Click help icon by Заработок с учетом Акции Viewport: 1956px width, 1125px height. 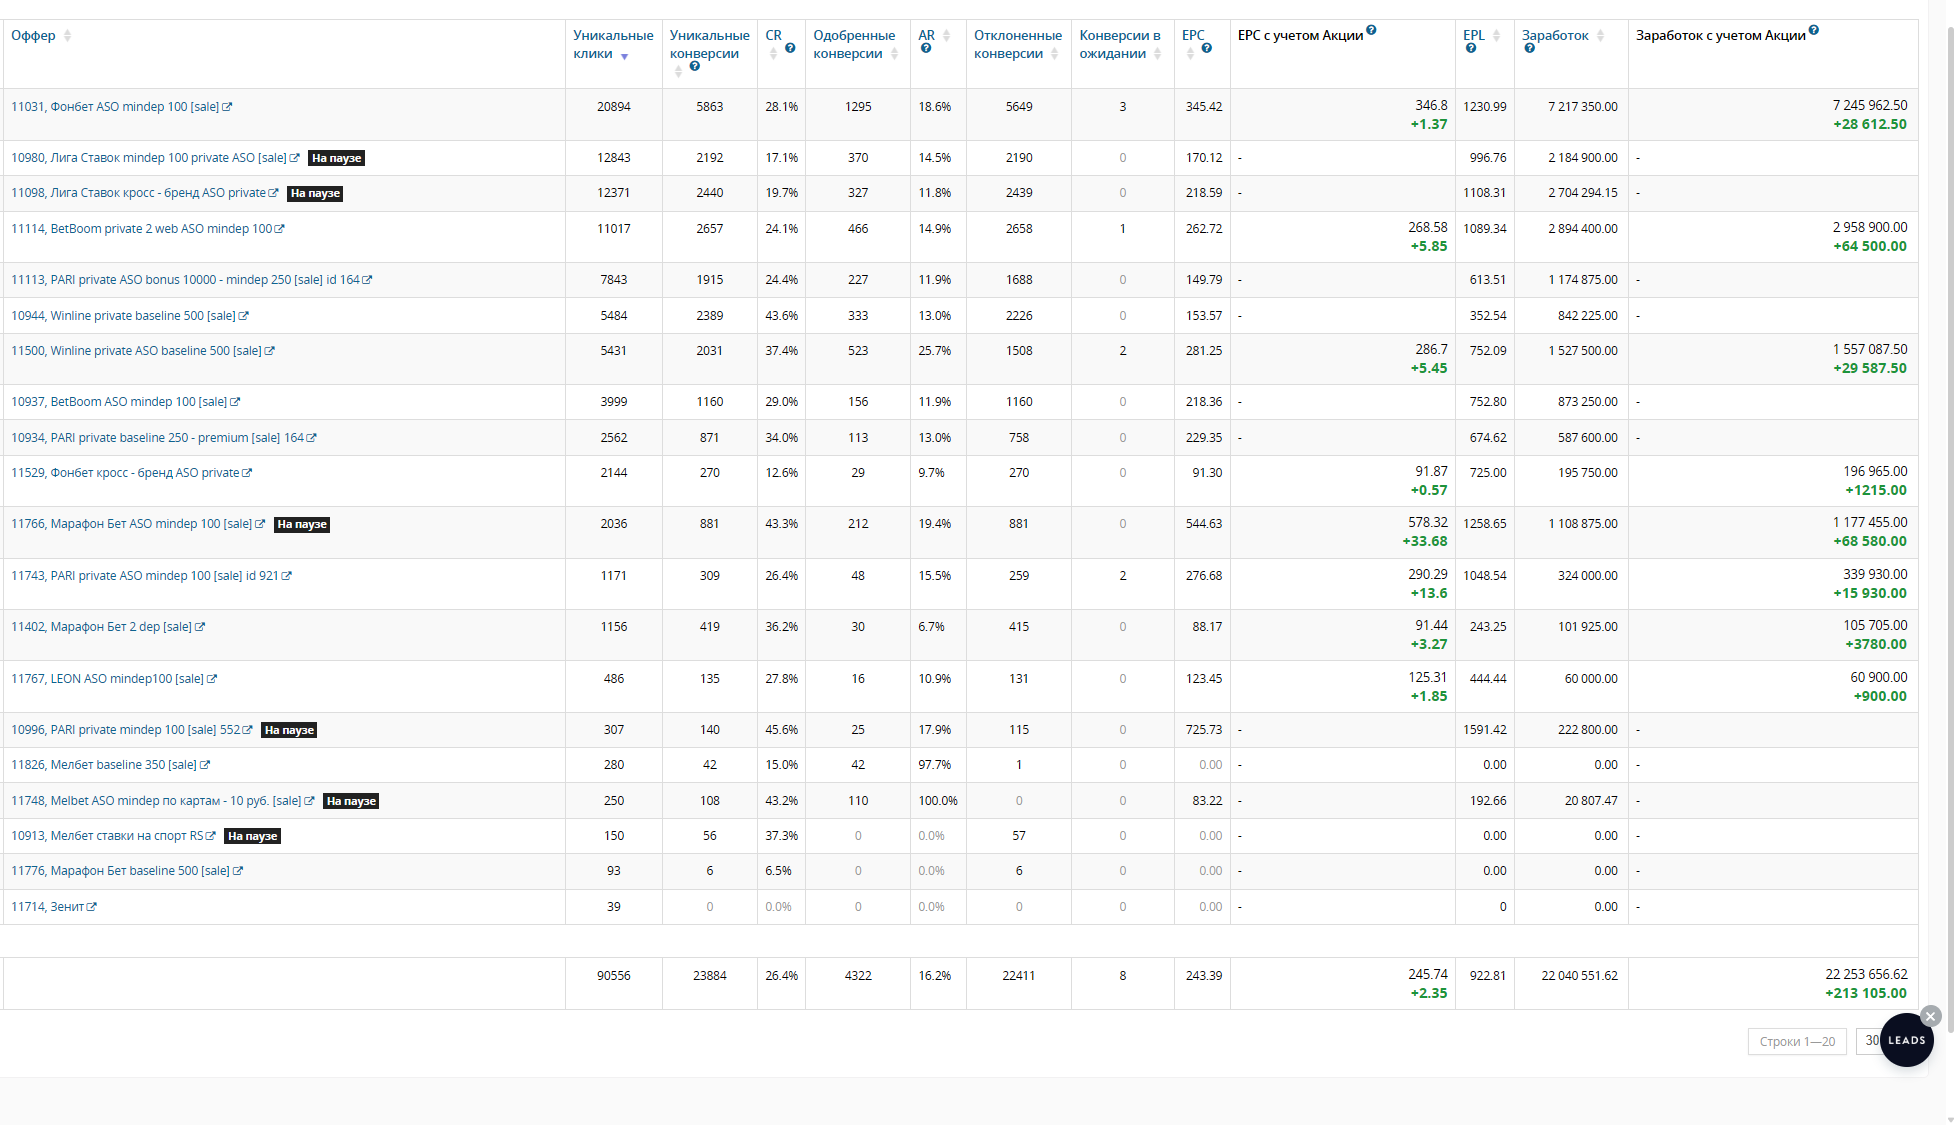pyautogui.click(x=1814, y=30)
